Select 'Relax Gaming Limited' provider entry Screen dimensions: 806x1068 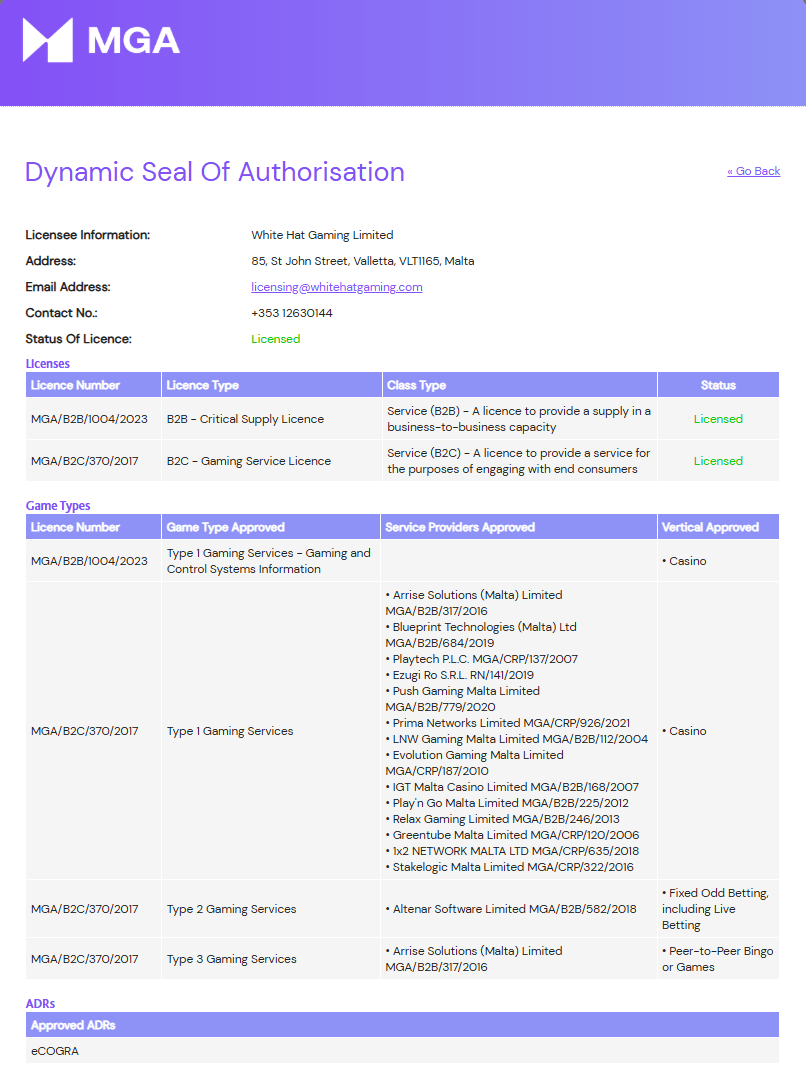click(x=502, y=819)
